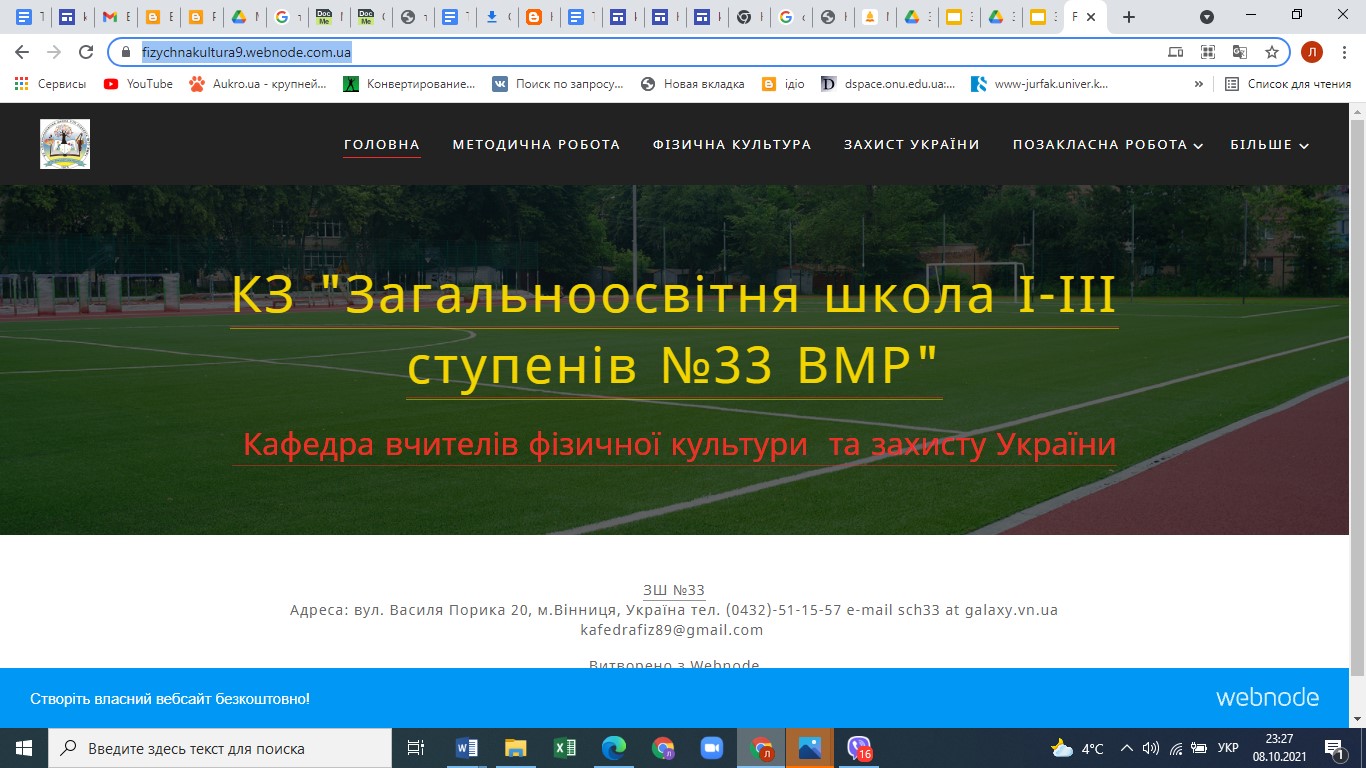Open the dspace.onu.edu.ua bookmark
The height and width of the screenshot is (768, 1366).
pyautogui.click(x=887, y=84)
